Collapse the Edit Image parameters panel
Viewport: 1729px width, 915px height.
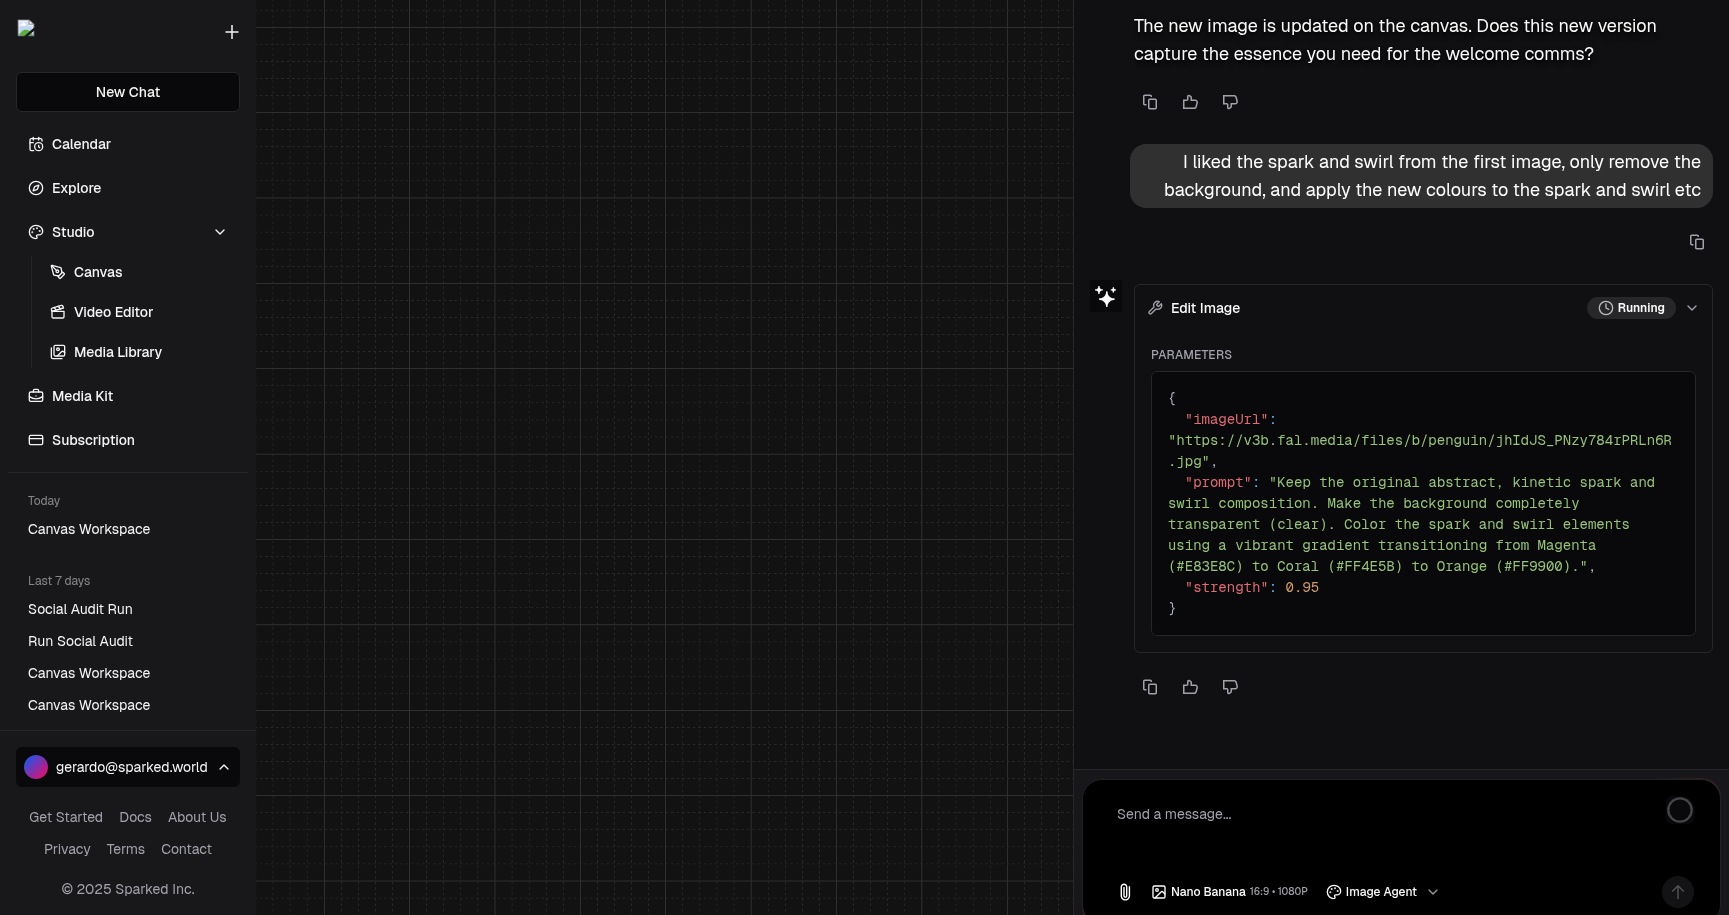[x=1692, y=308]
